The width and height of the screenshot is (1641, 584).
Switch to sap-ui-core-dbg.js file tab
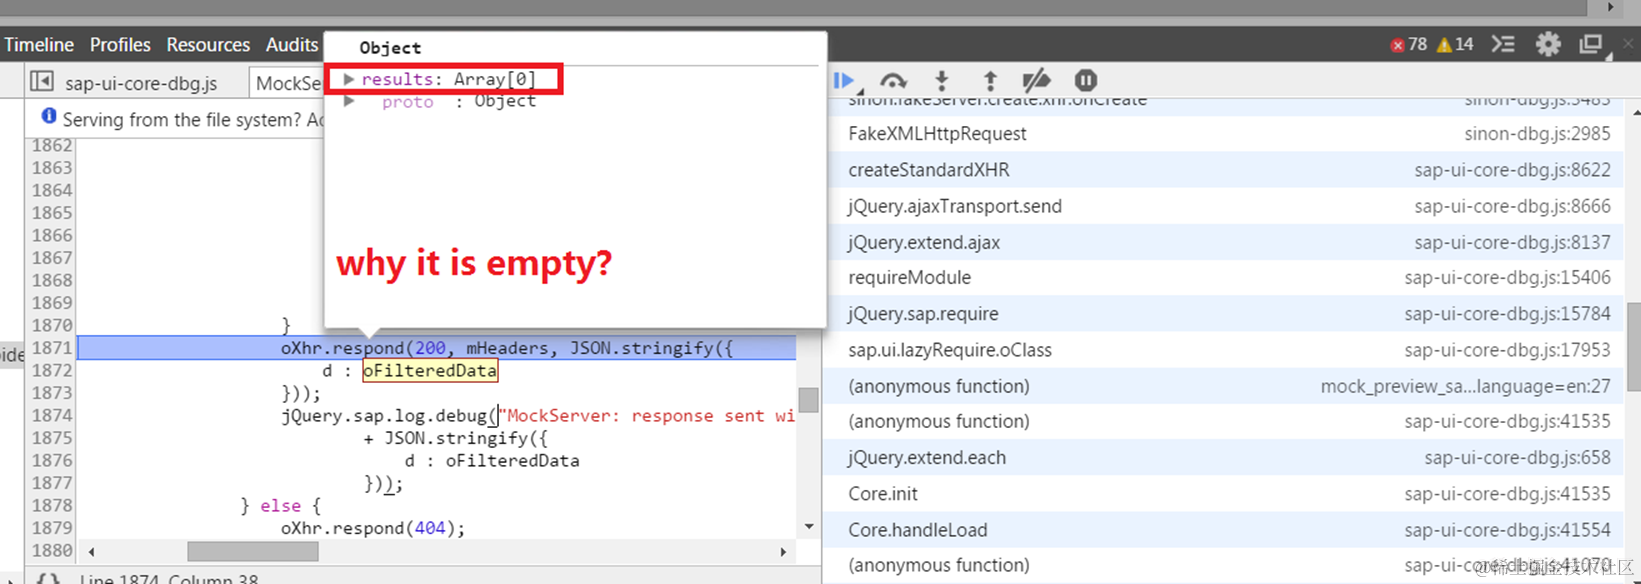click(x=141, y=83)
